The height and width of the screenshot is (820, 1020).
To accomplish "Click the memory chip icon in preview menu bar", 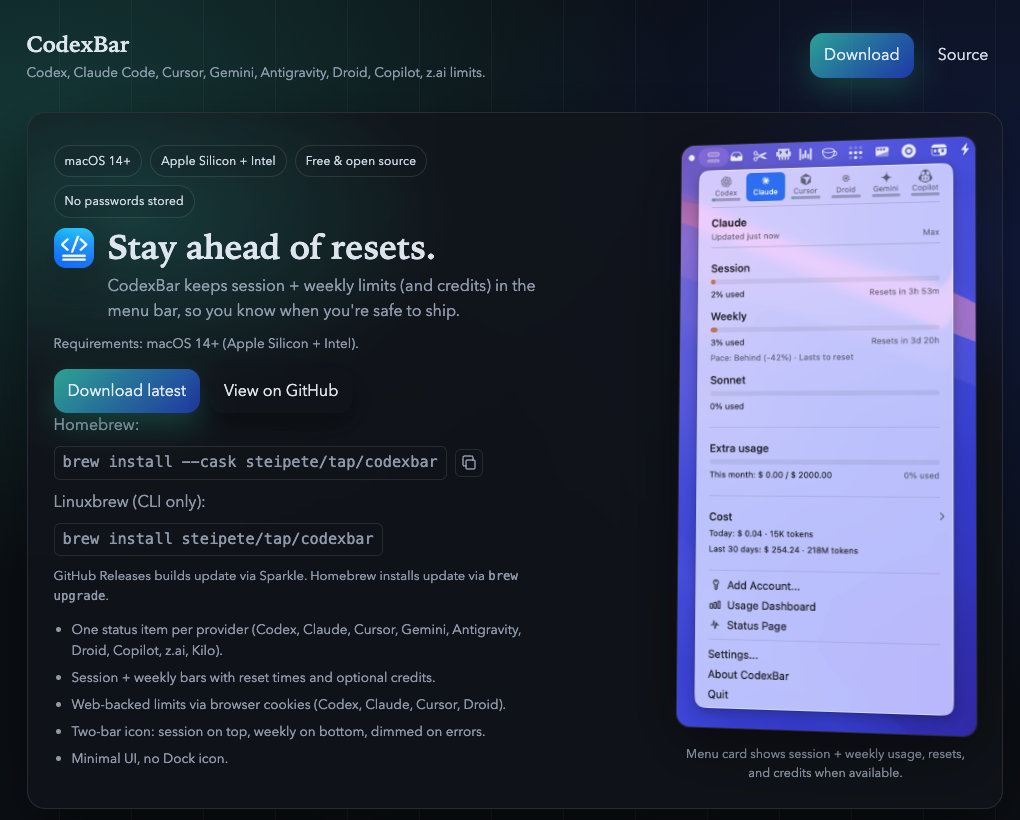I will (x=783, y=154).
